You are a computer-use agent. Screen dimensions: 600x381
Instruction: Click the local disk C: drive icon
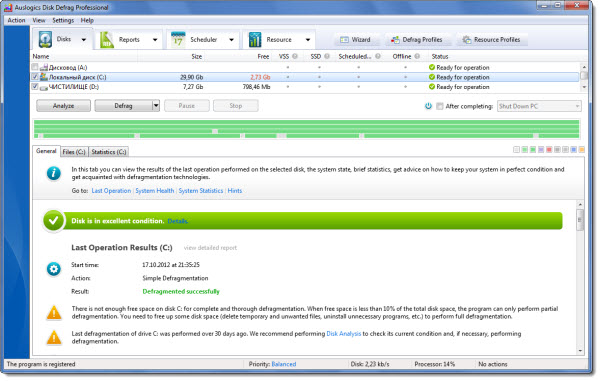click(x=44, y=77)
